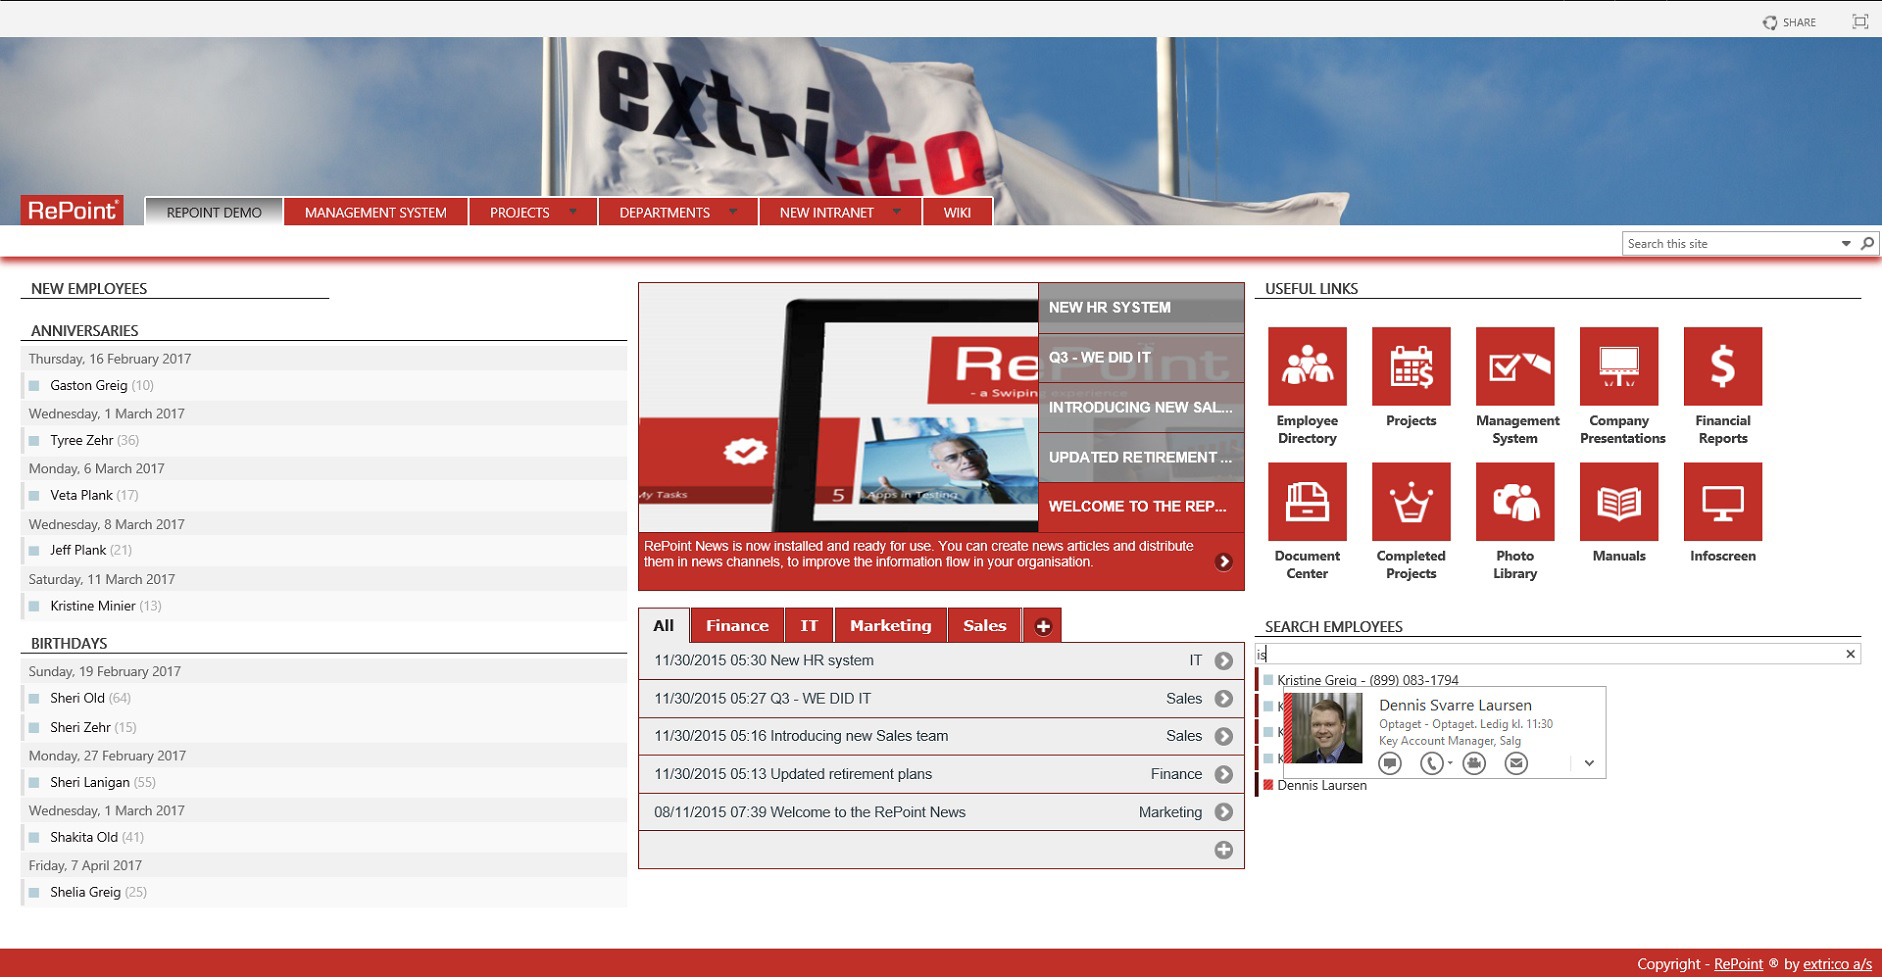
Task: Click the fullscreen focus icon at top right
Action: (x=1860, y=21)
